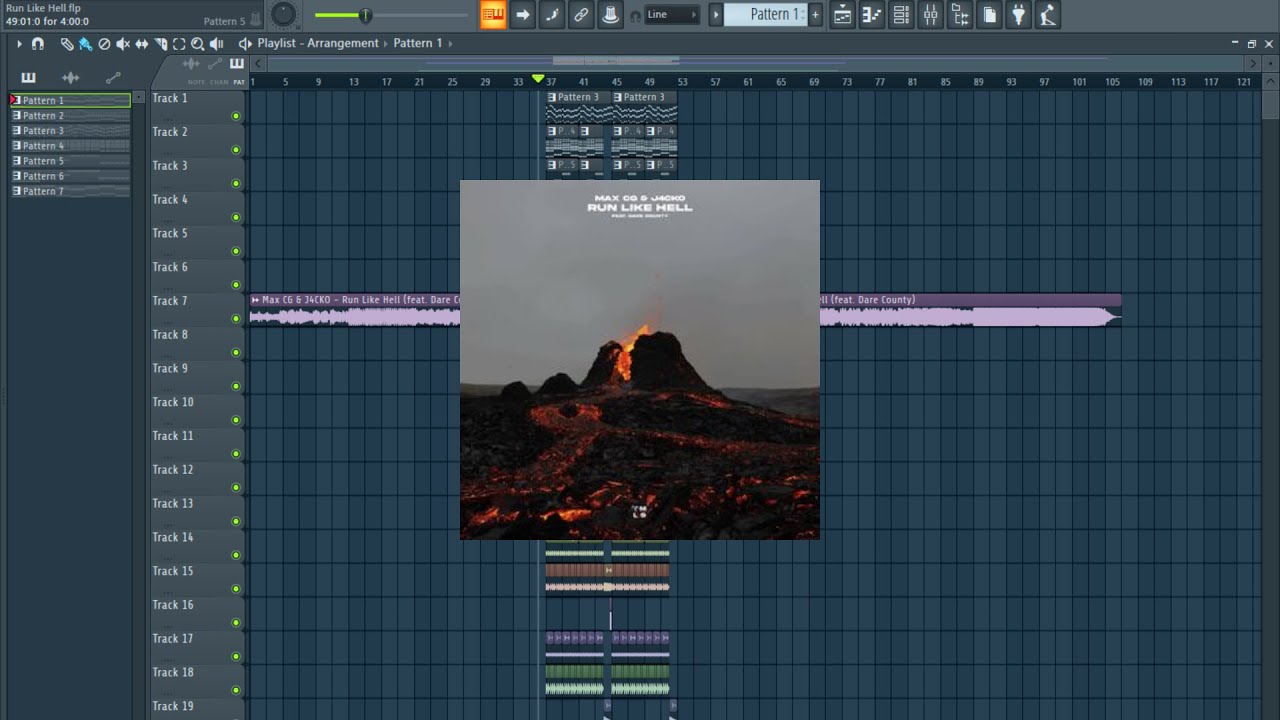
Task: Switch picker to automation clips tab
Action: tap(113, 78)
